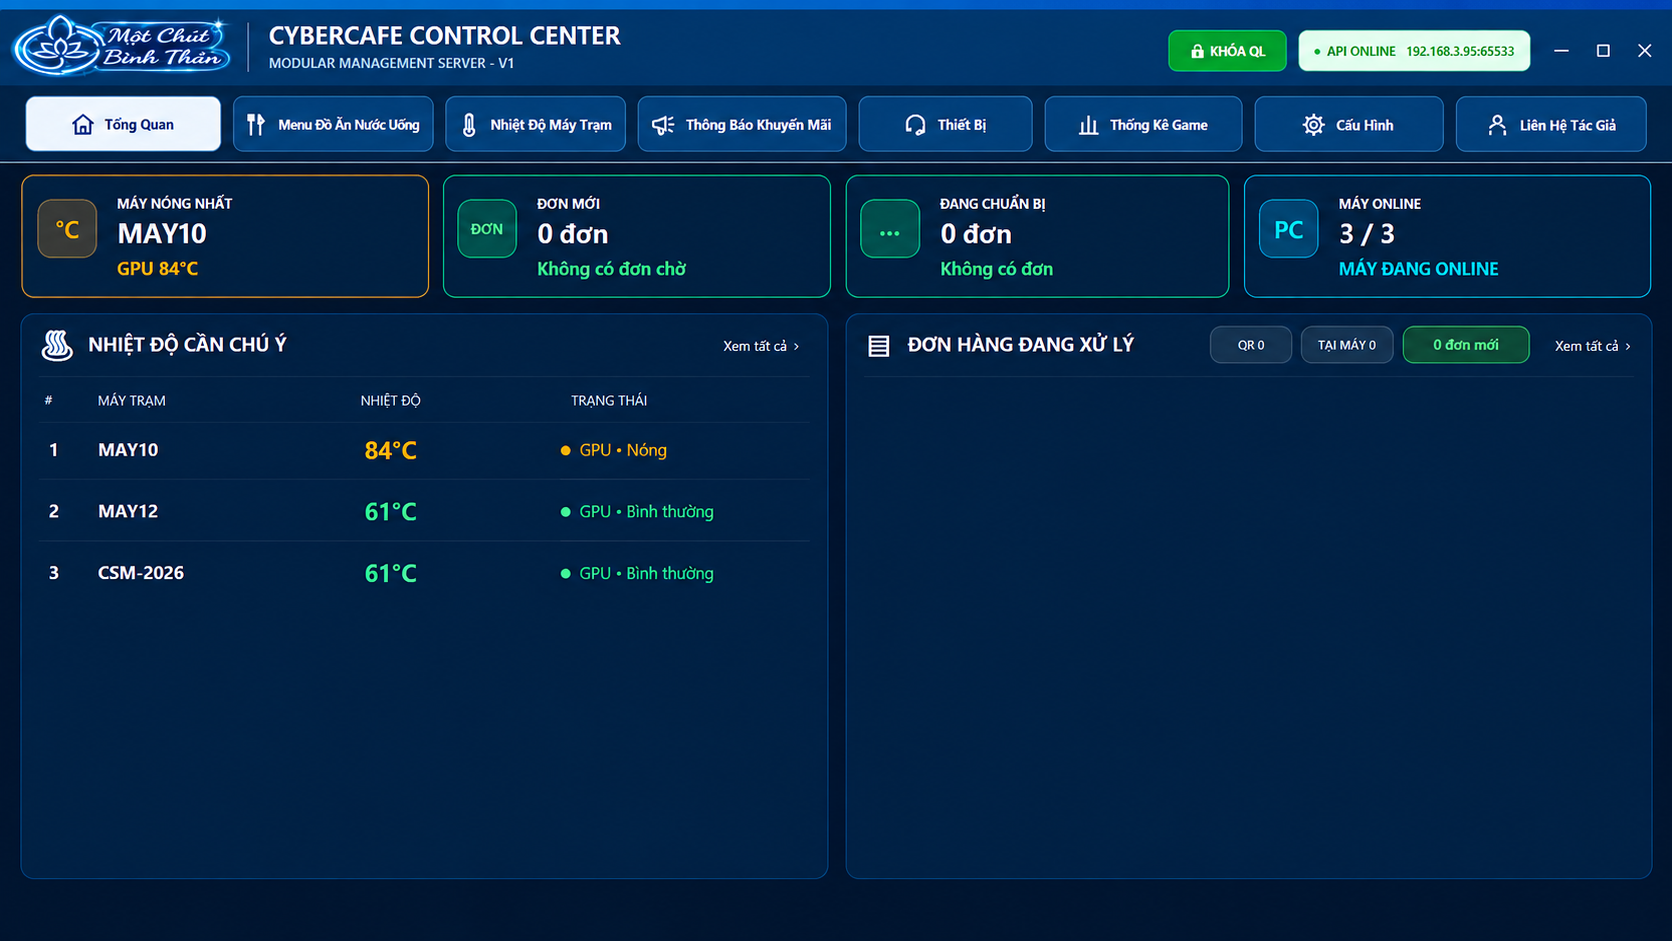Click the three-dots preparing orders icon

pyautogui.click(x=890, y=229)
